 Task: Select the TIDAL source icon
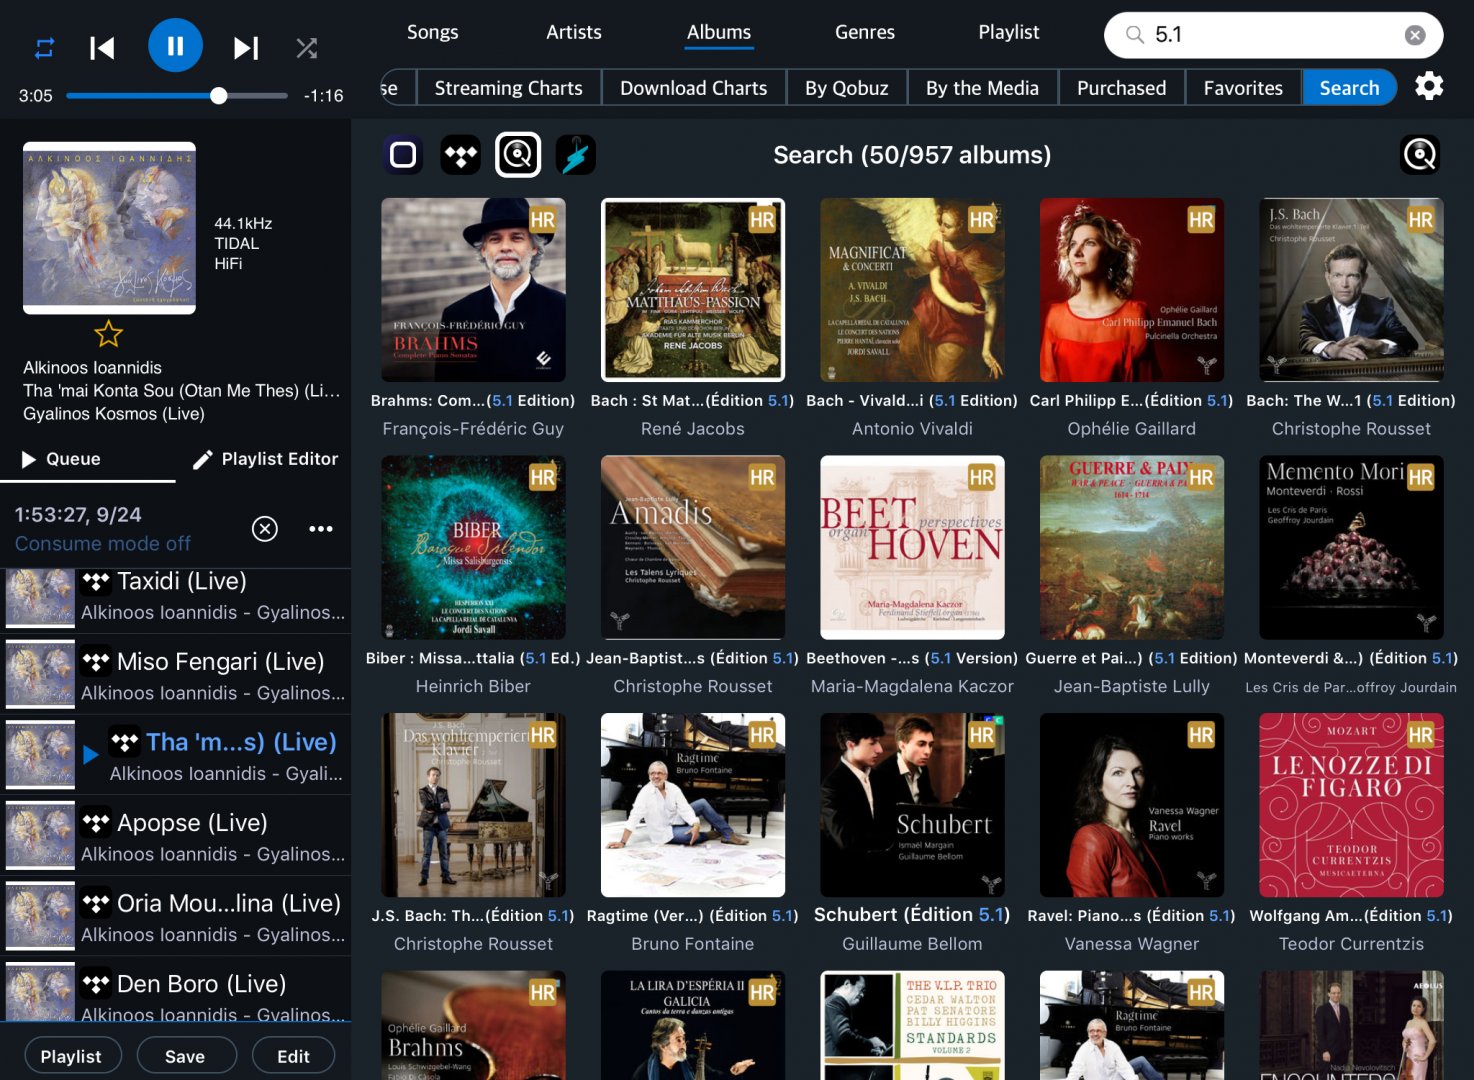(461, 155)
